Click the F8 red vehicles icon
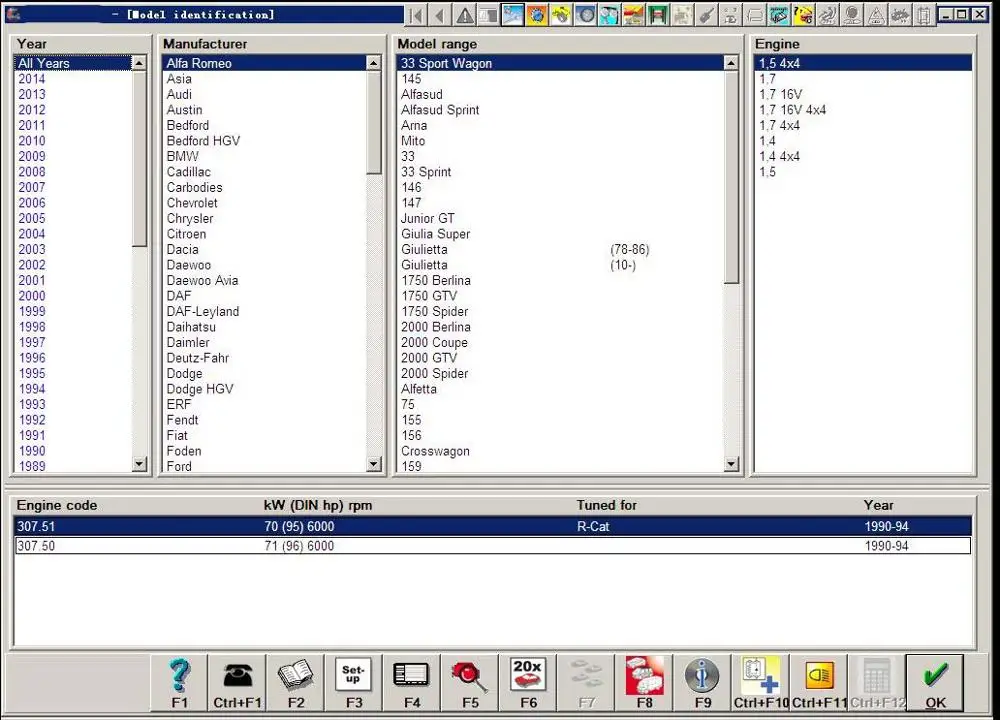 [x=643, y=676]
